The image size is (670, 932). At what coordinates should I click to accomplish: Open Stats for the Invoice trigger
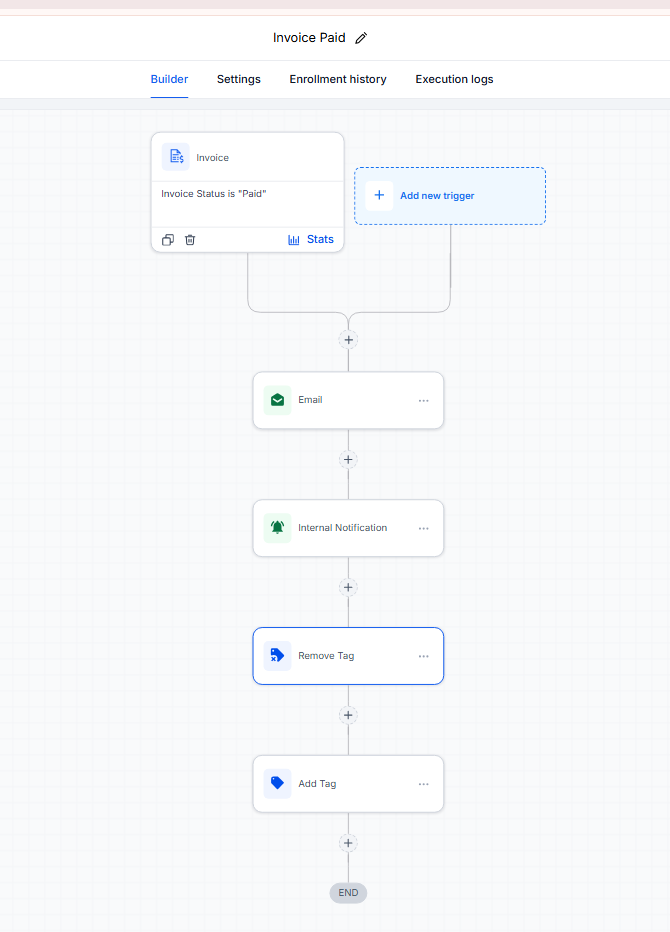pos(311,240)
